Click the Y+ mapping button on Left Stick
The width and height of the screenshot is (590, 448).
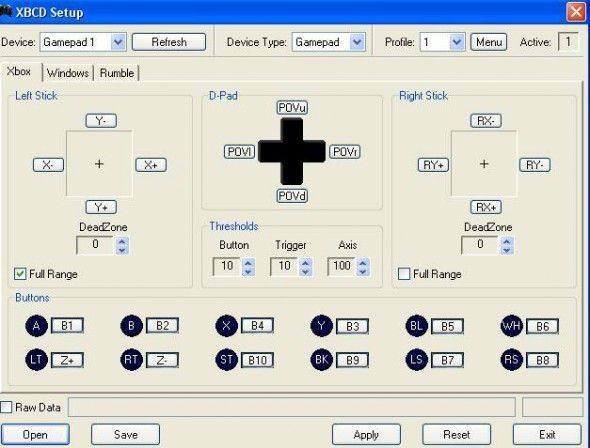(x=101, y=207)
